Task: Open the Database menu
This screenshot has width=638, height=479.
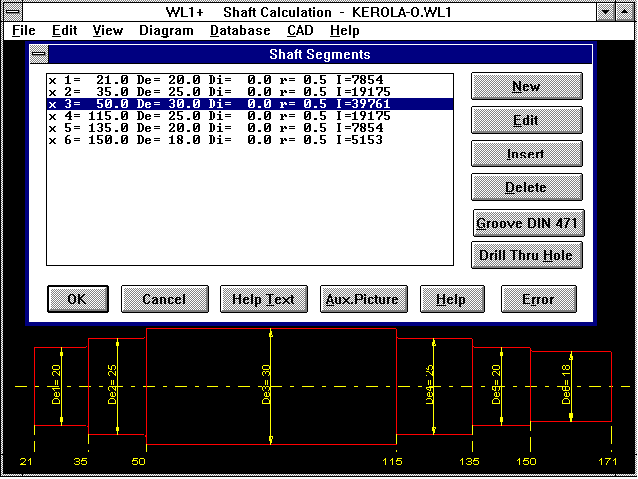Action: pos(240,31)
